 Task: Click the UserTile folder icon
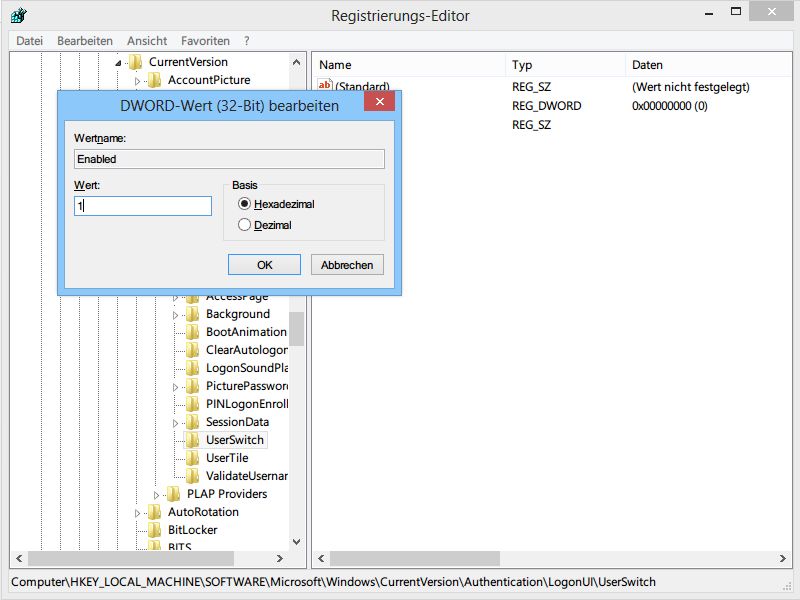[193, 458]
